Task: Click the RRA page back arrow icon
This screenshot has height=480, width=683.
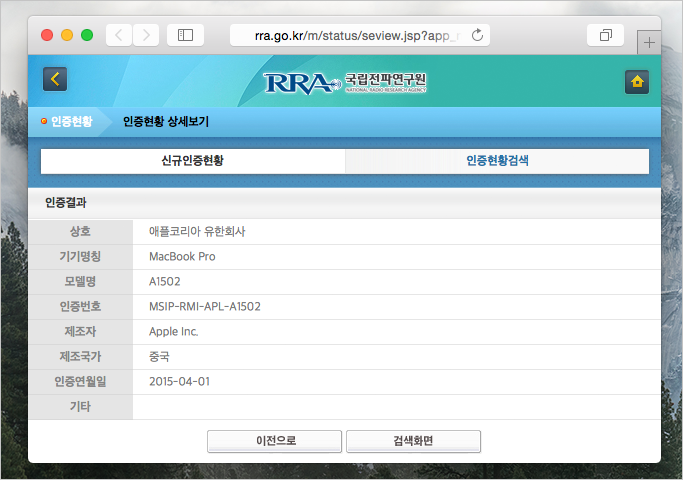Action: click(55, 79)
